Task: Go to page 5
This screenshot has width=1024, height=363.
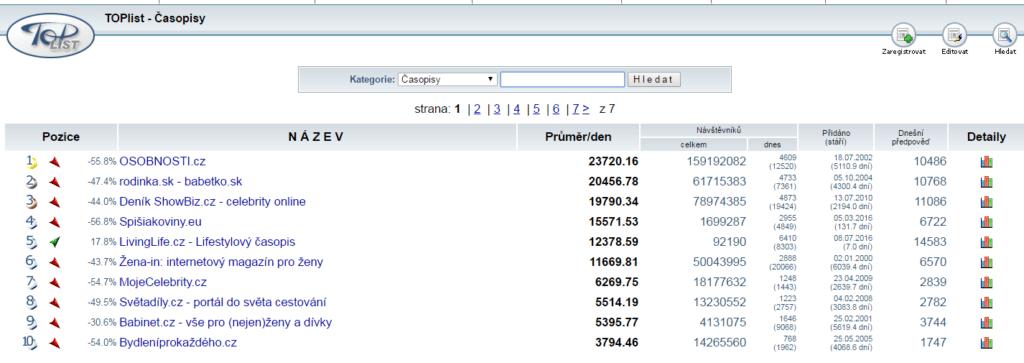Action: (x=536, y=109)
